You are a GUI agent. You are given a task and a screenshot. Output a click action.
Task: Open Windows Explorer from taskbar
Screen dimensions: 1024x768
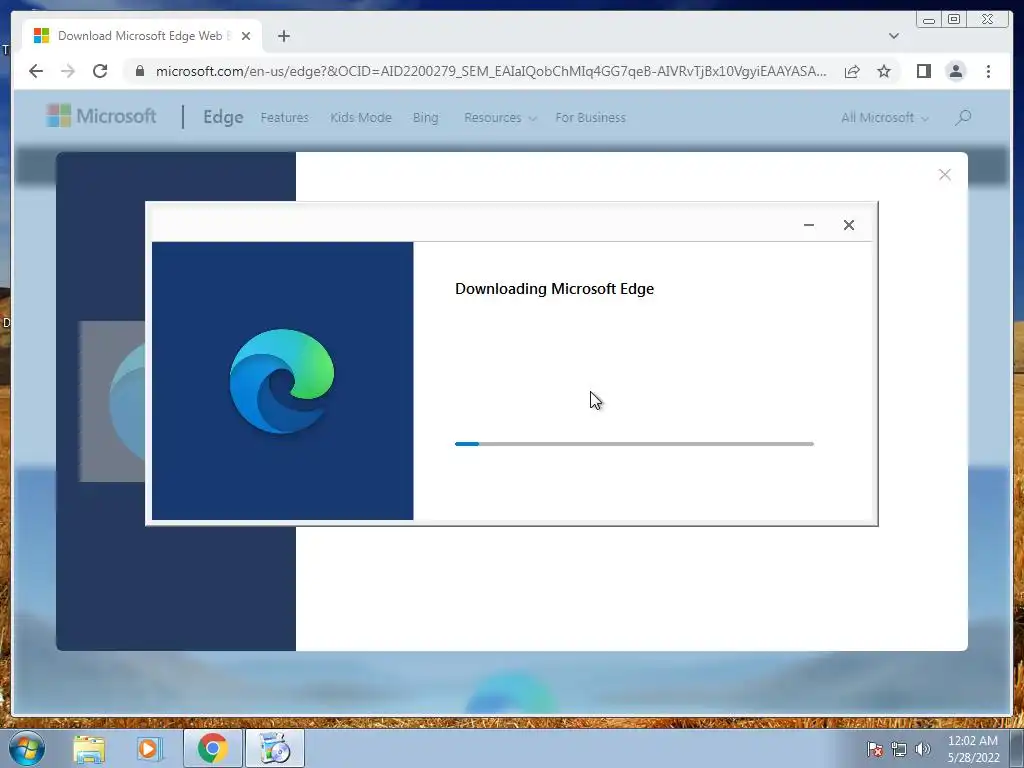coord(89,748)
